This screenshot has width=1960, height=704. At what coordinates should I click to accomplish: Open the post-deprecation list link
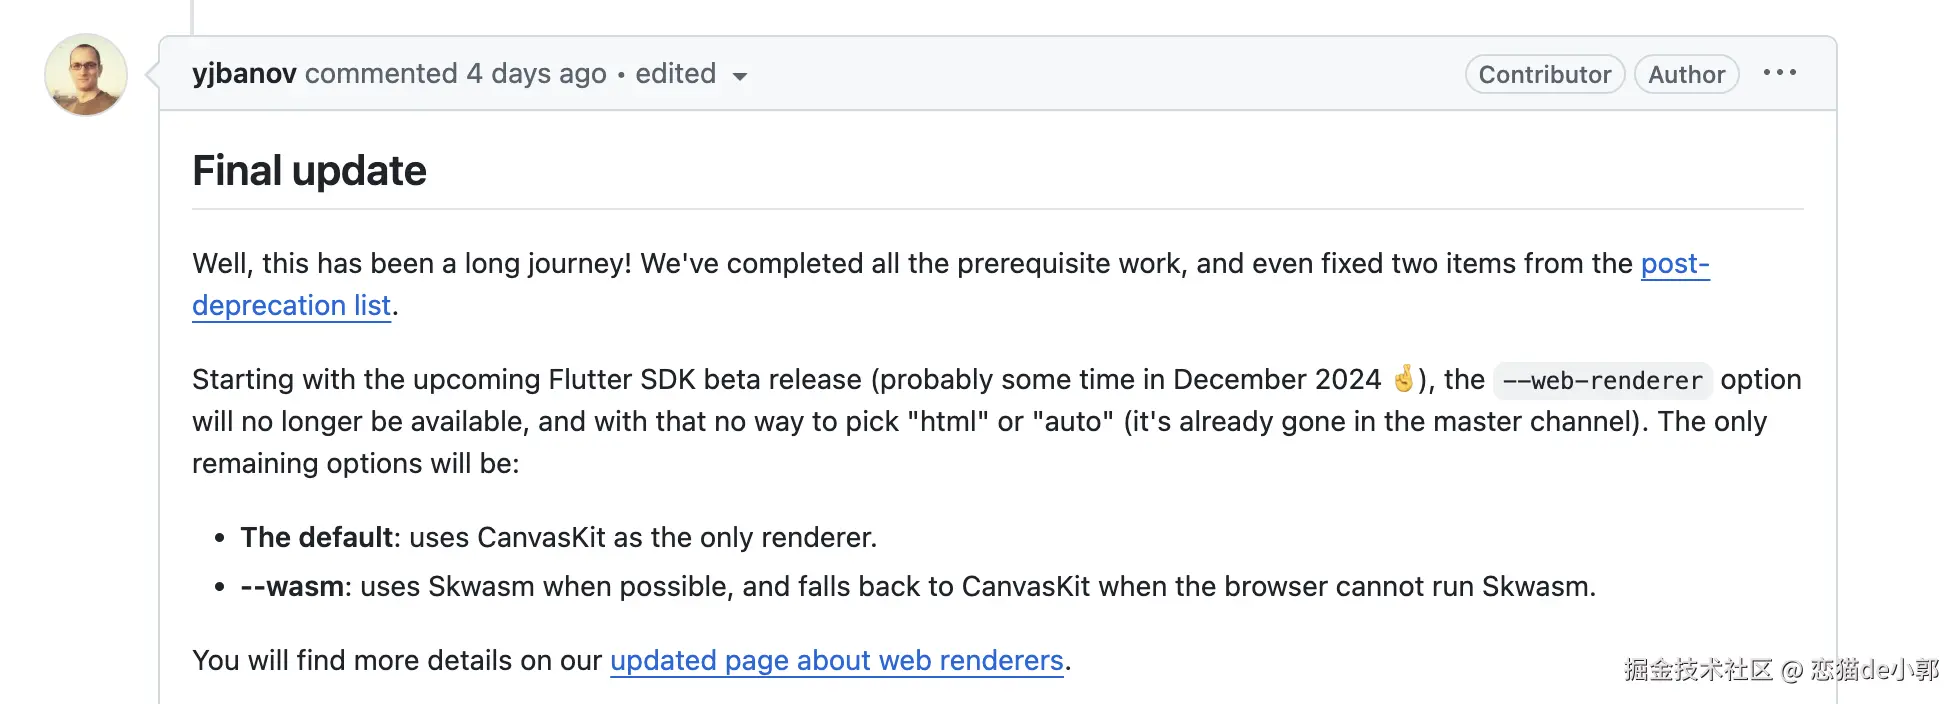(x=1674, y=264)
